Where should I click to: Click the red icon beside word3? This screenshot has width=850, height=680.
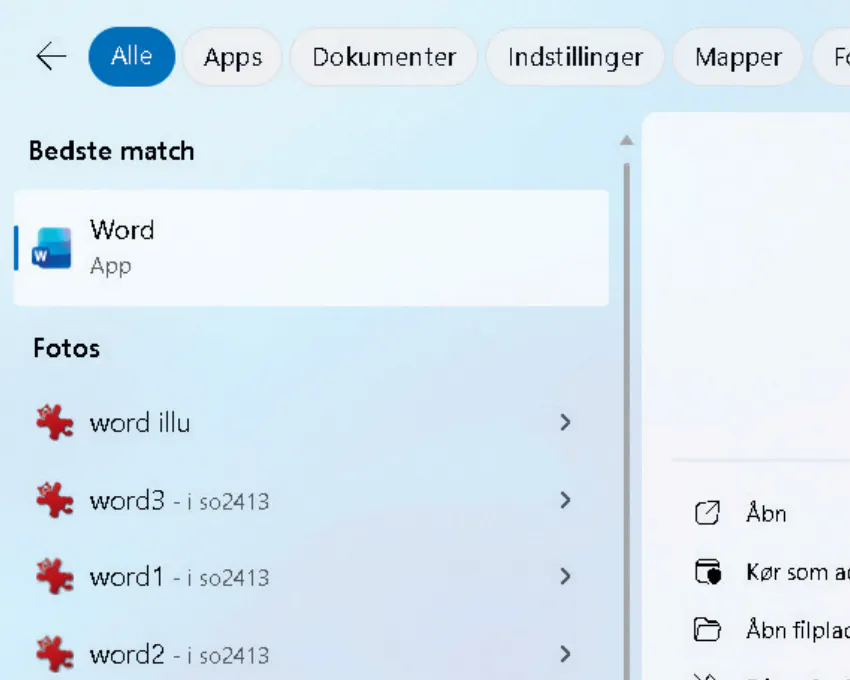(x=54, y=500)
